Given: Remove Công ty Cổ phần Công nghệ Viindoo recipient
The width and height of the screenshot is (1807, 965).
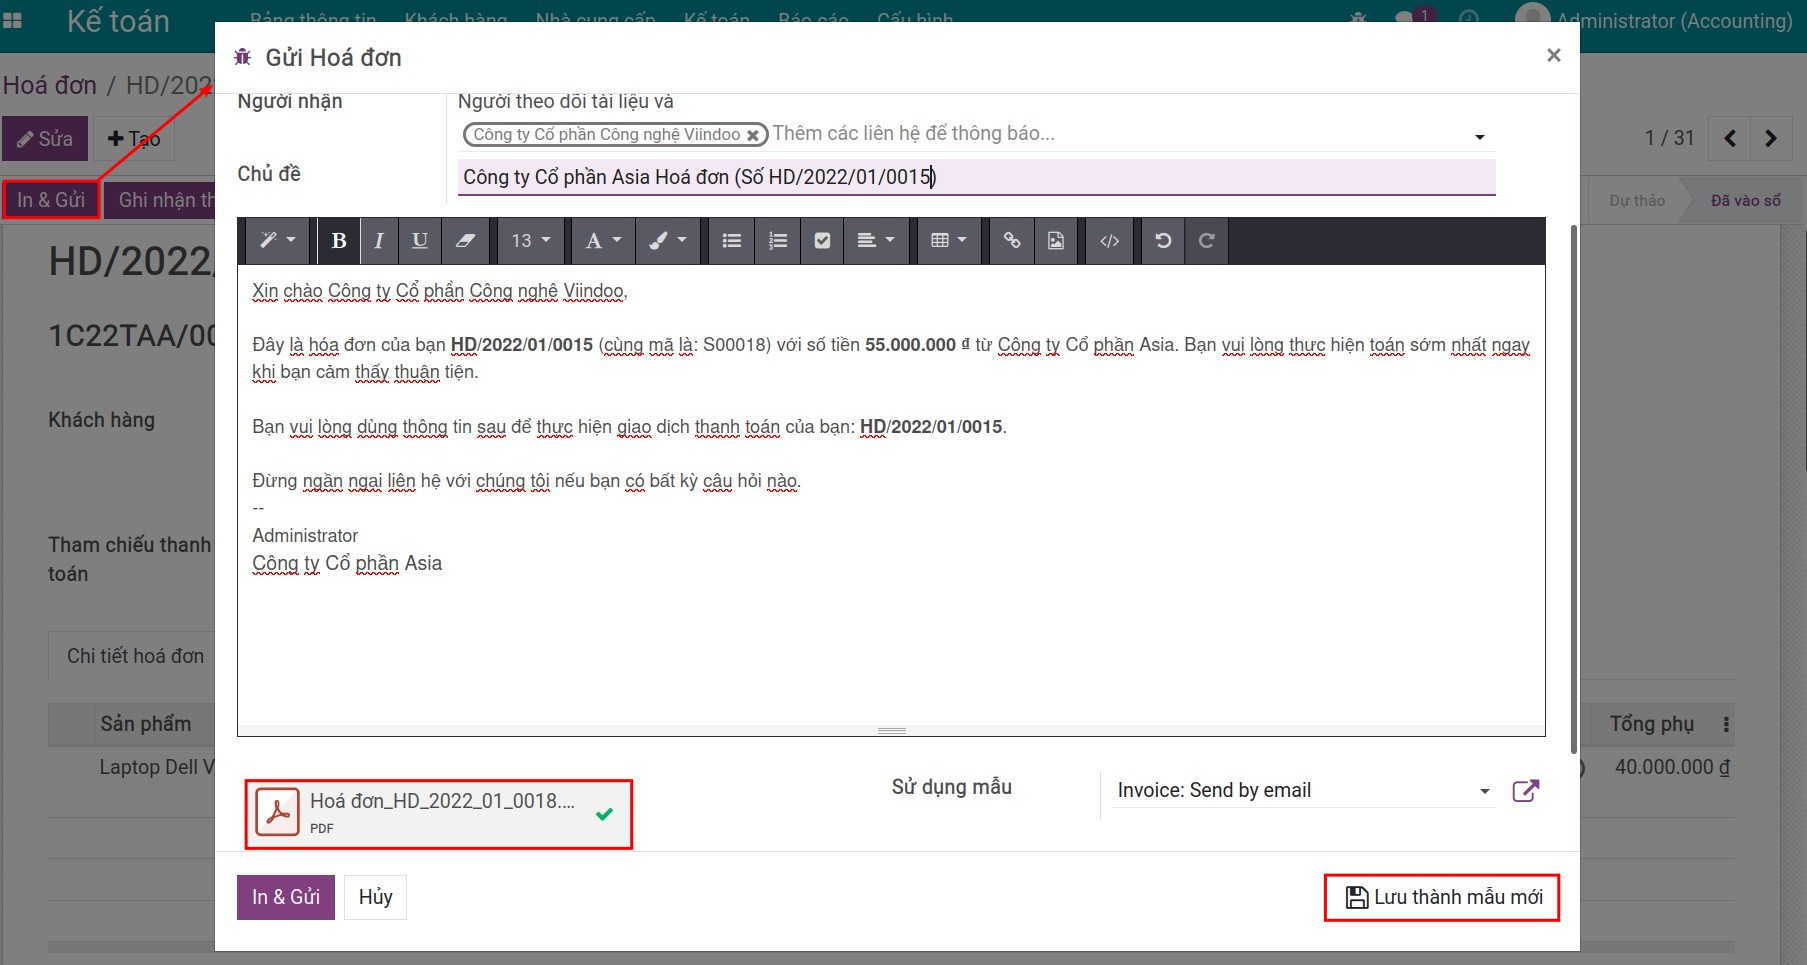Looking at the screenshot, I should pos(753,134).
